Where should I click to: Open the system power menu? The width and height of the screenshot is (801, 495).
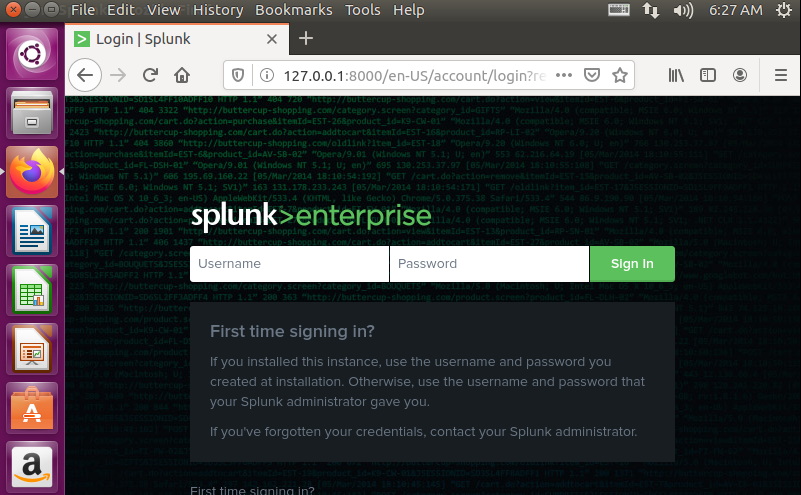click(x=784, y=10)
